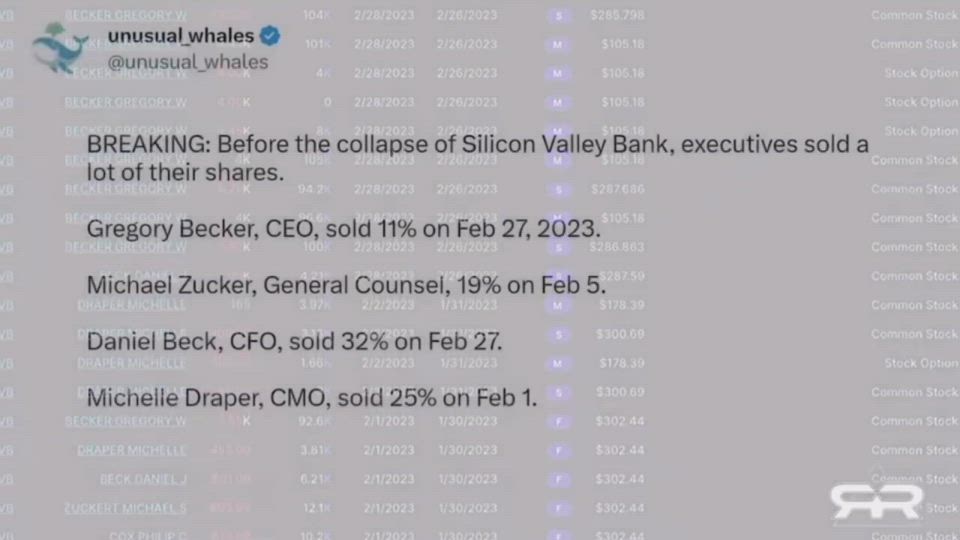Click the Gregory Becker, CEO tweet line

pos(343,228)
